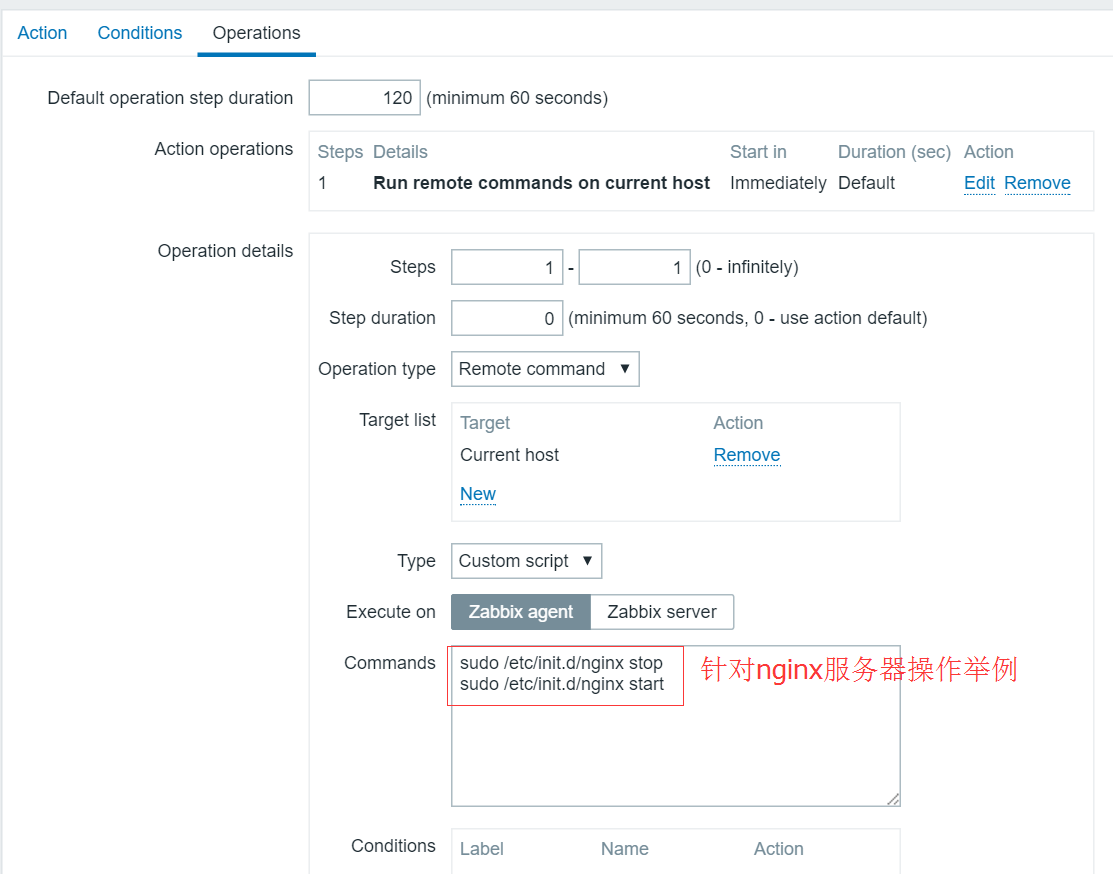Image resolution: width=1113 pixels, height=874 pixels.
Task: Open the Conditions tab
Action: tap(139, 33)
